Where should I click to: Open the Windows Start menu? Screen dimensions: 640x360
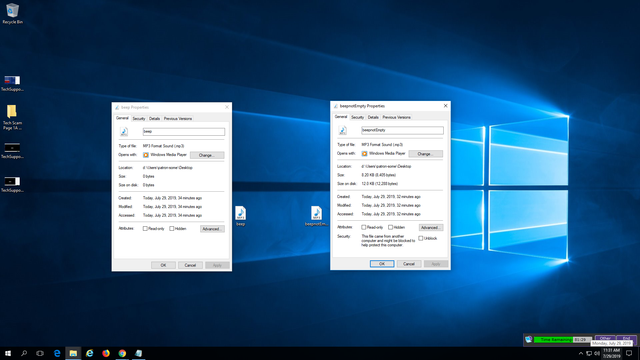[8, 353]
